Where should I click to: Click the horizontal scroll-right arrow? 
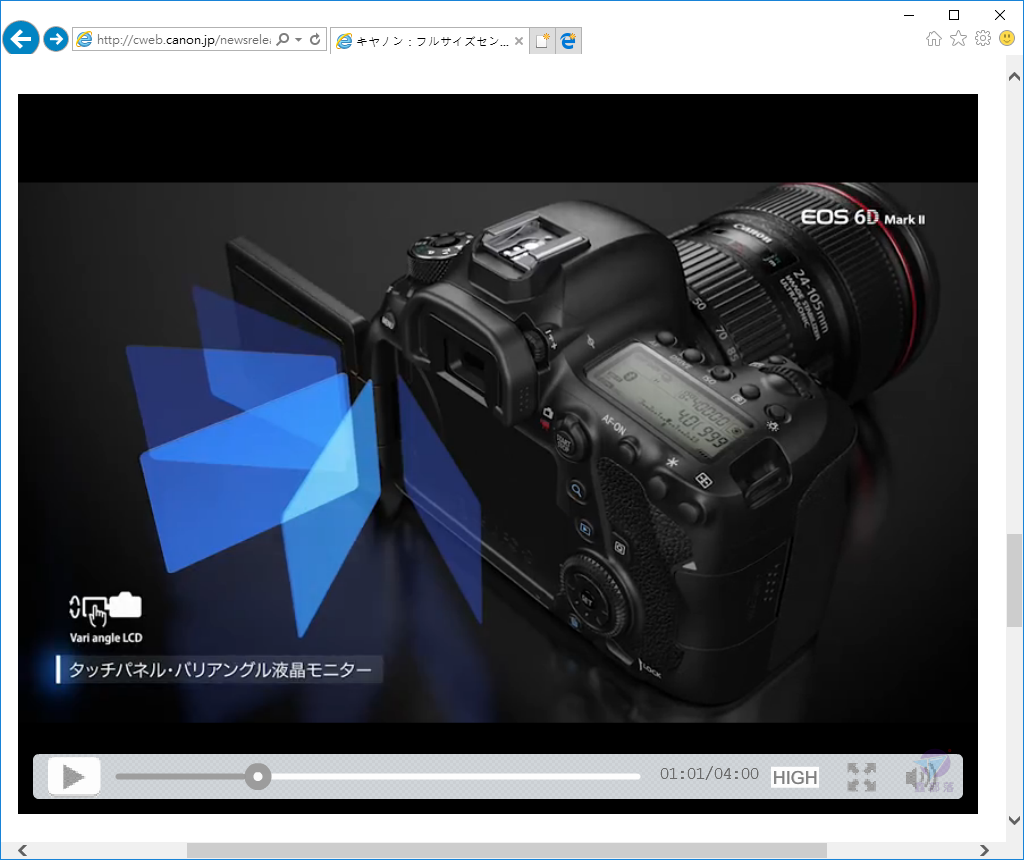point(984,850)
